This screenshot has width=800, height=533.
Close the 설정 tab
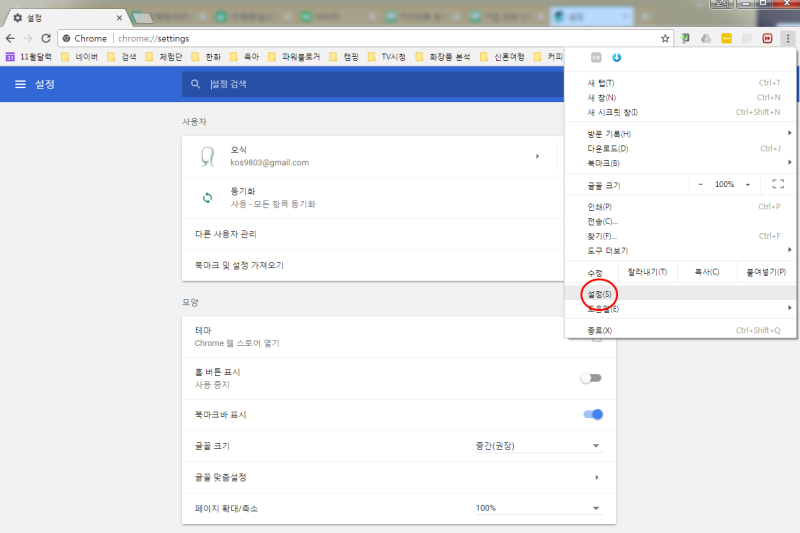[x=119, y=18]
